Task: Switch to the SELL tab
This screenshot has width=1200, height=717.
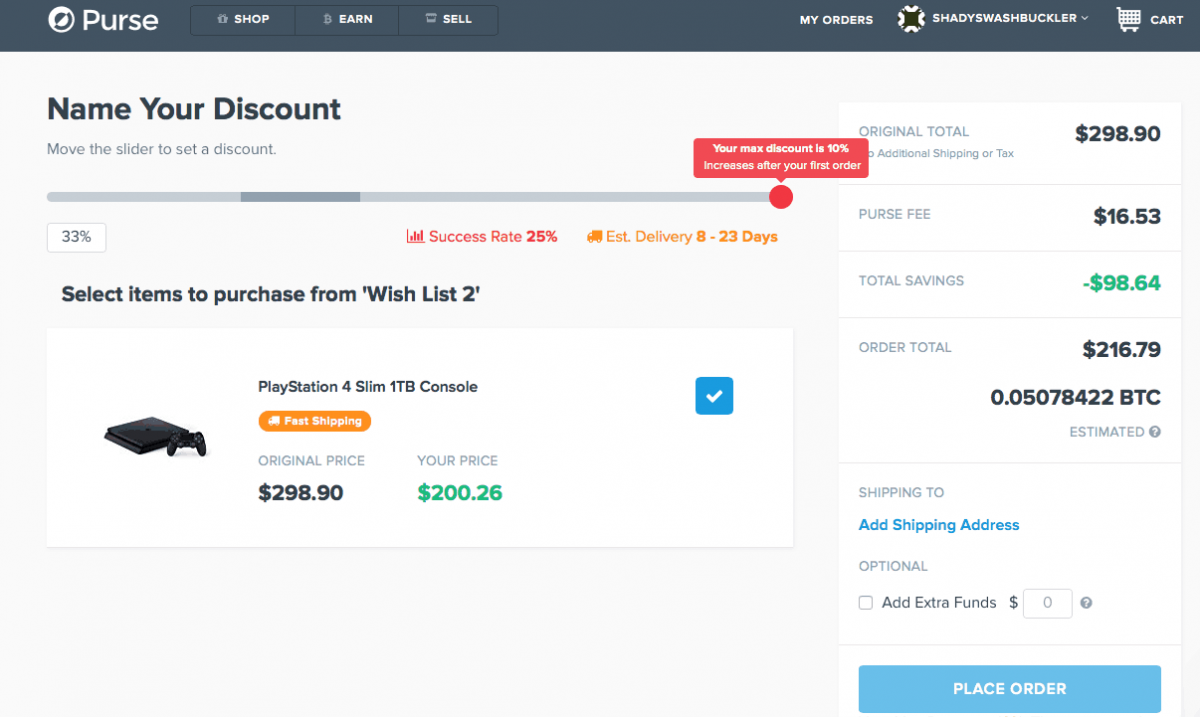Action: point(448,19)
